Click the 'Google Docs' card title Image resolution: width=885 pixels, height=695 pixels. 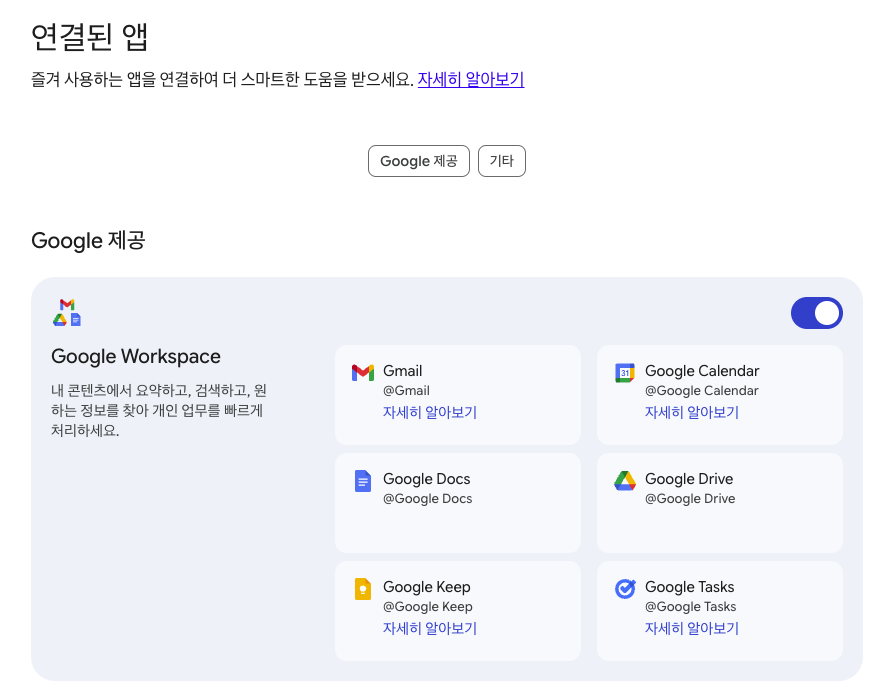click(x=427, y=479)
